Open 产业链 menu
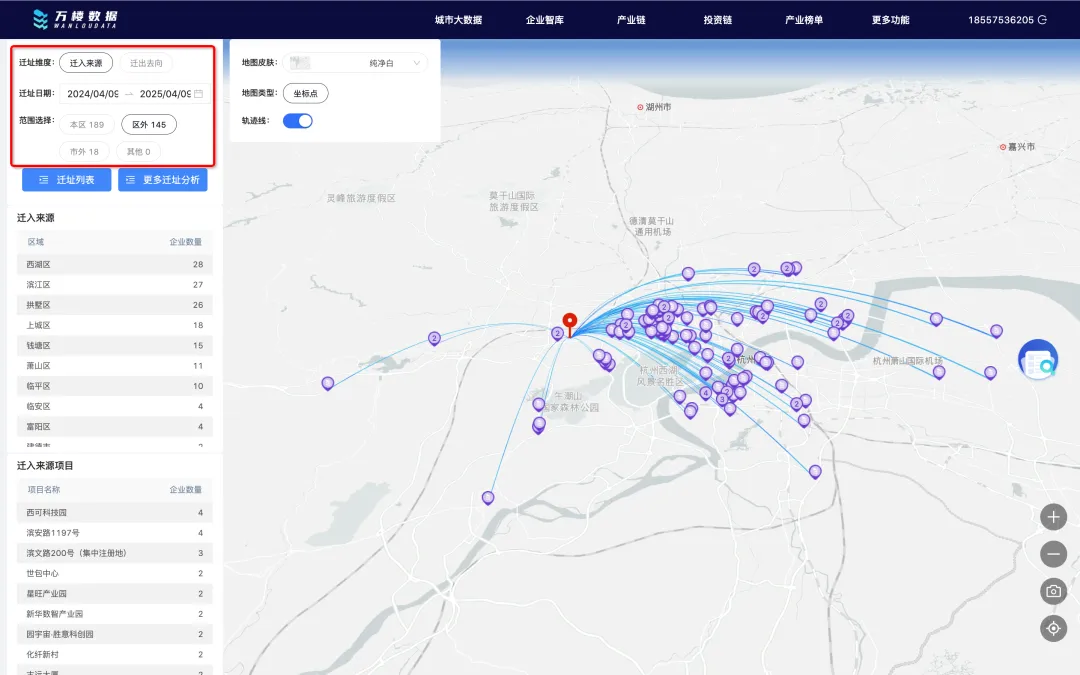 [x=631, y=20]
